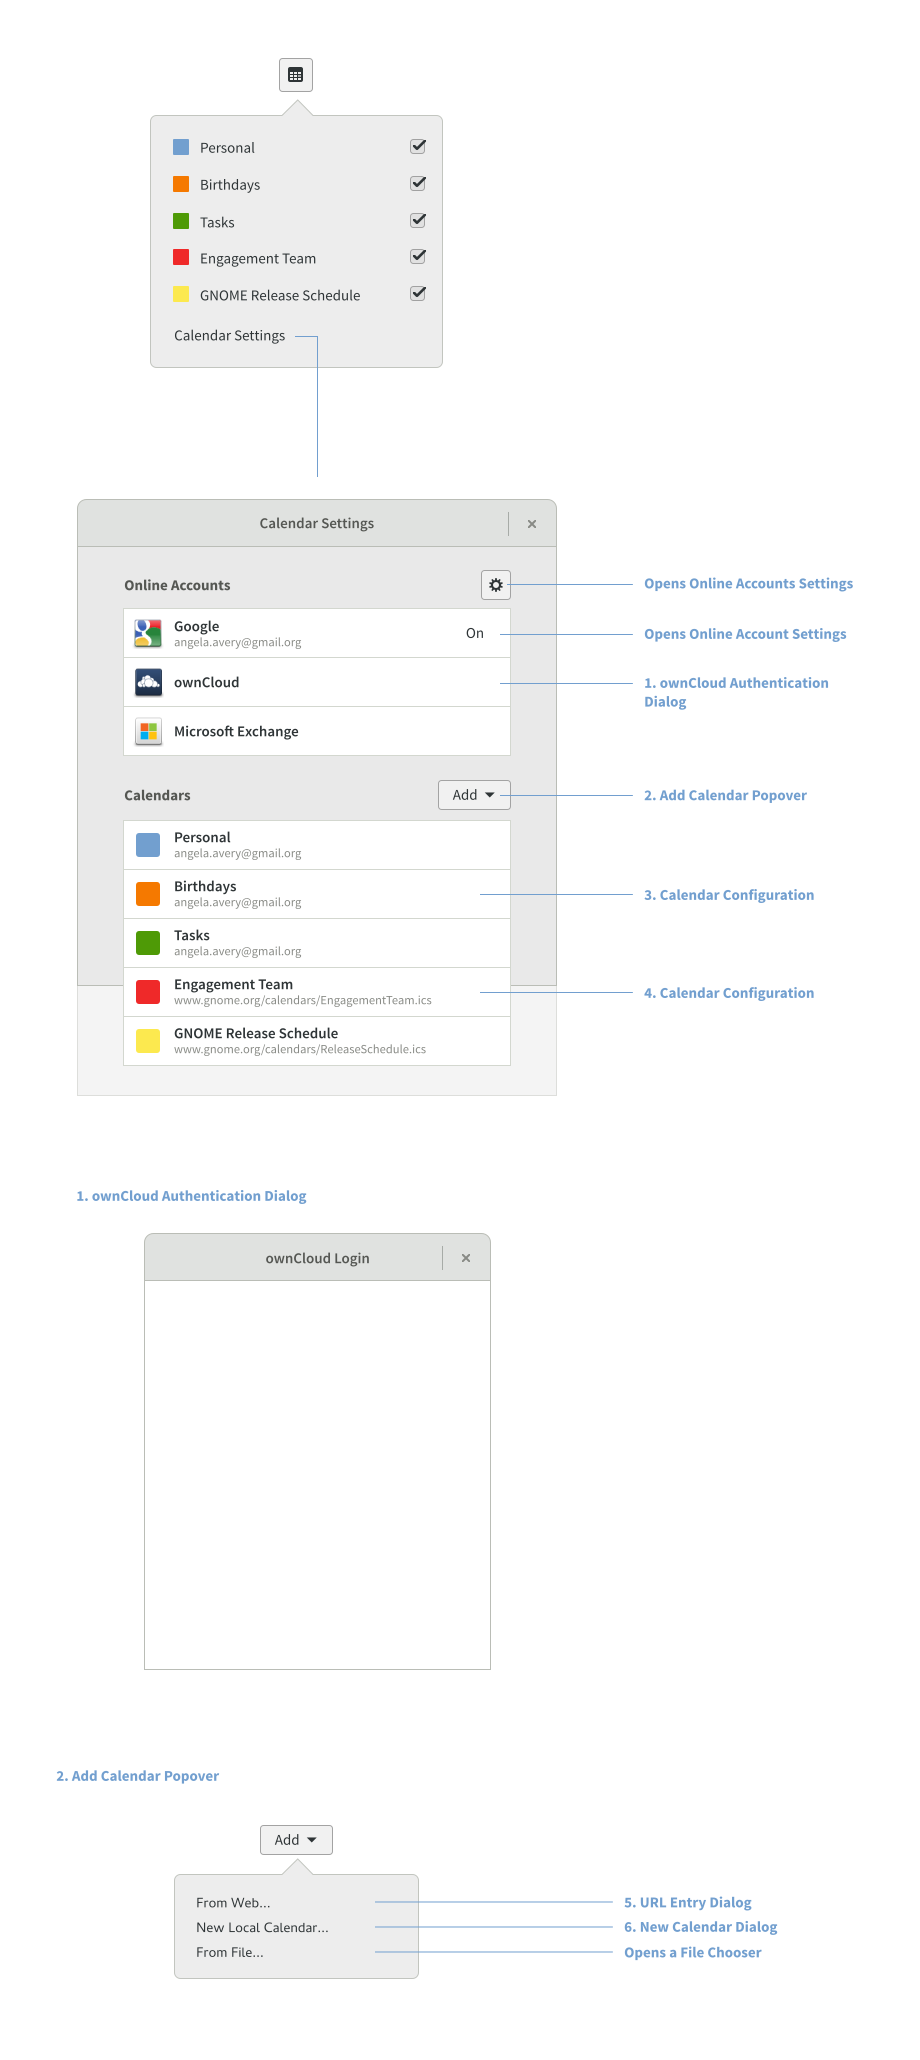Image resolution: width=920 pixels, height=2060 pixels.
Task: Click blue Personal swatch in settings list
Action: point(148,845)
